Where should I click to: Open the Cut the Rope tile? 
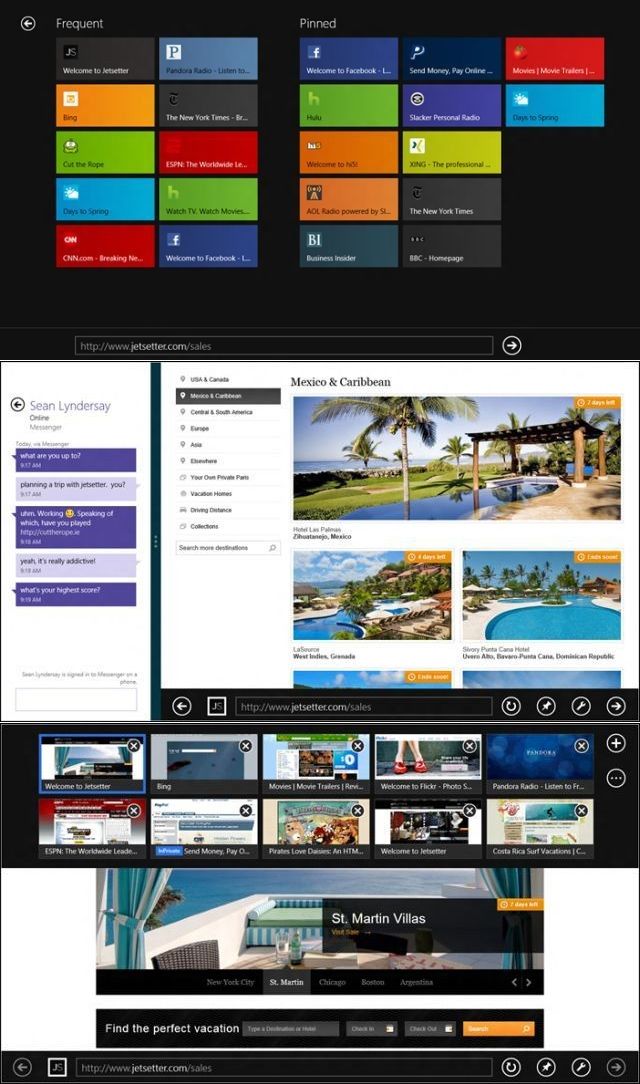point(105,153)
